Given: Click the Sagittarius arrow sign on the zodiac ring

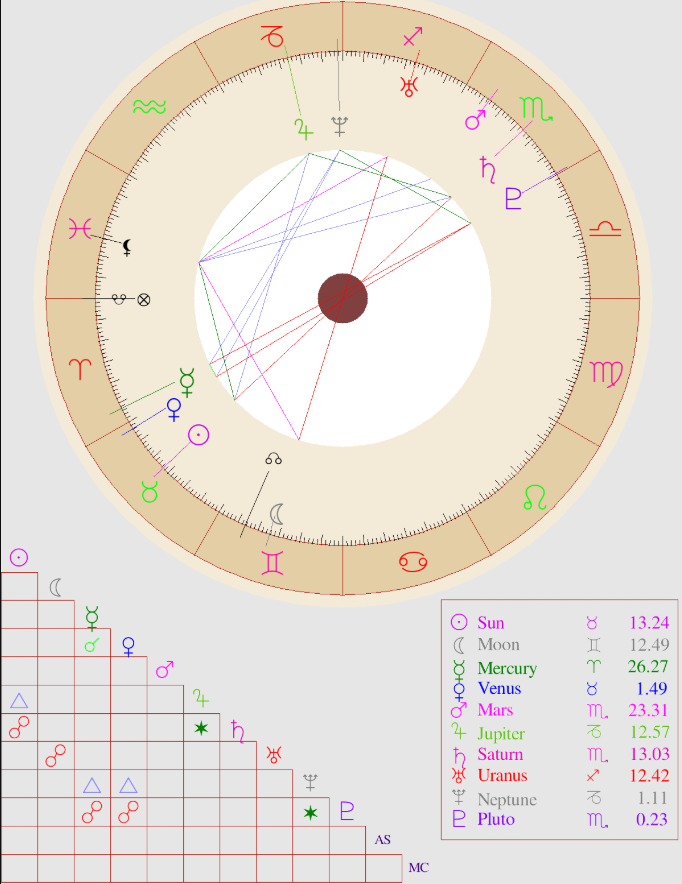Looking at the screenshot, I should pos(413,37).
